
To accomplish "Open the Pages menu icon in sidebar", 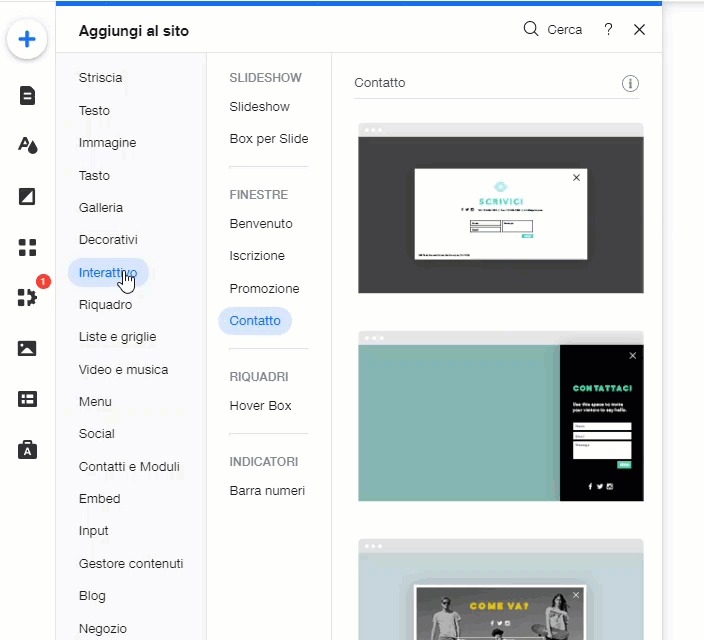I will click(27, 95).
